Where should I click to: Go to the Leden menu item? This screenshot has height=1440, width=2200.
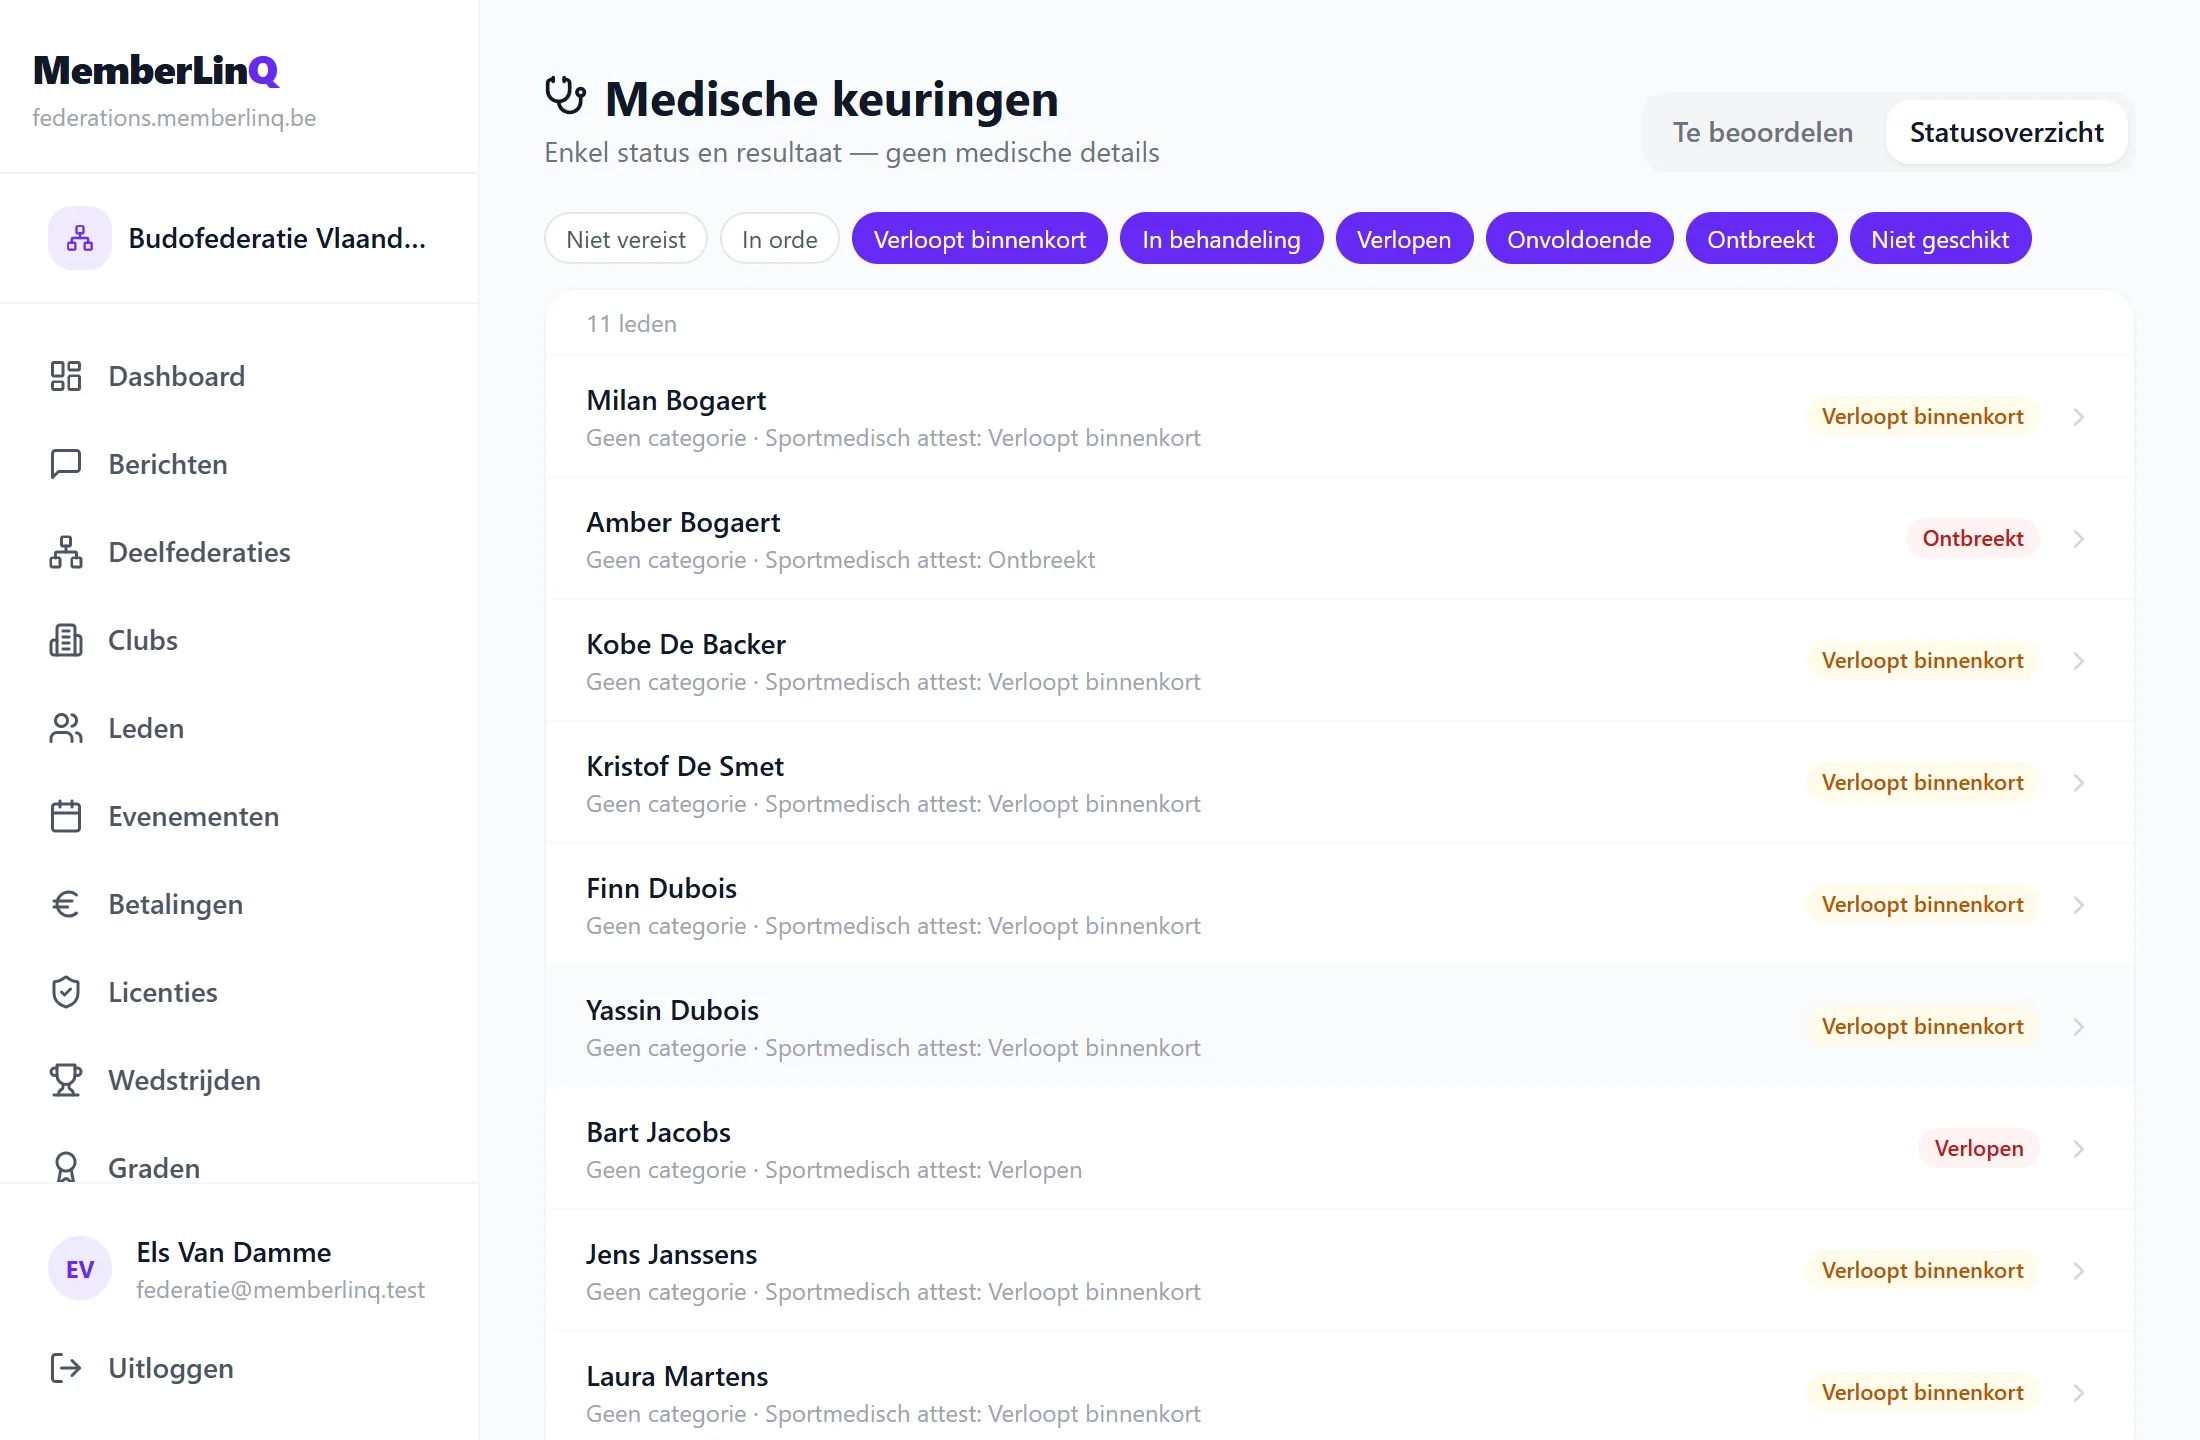tap(239, 728)
